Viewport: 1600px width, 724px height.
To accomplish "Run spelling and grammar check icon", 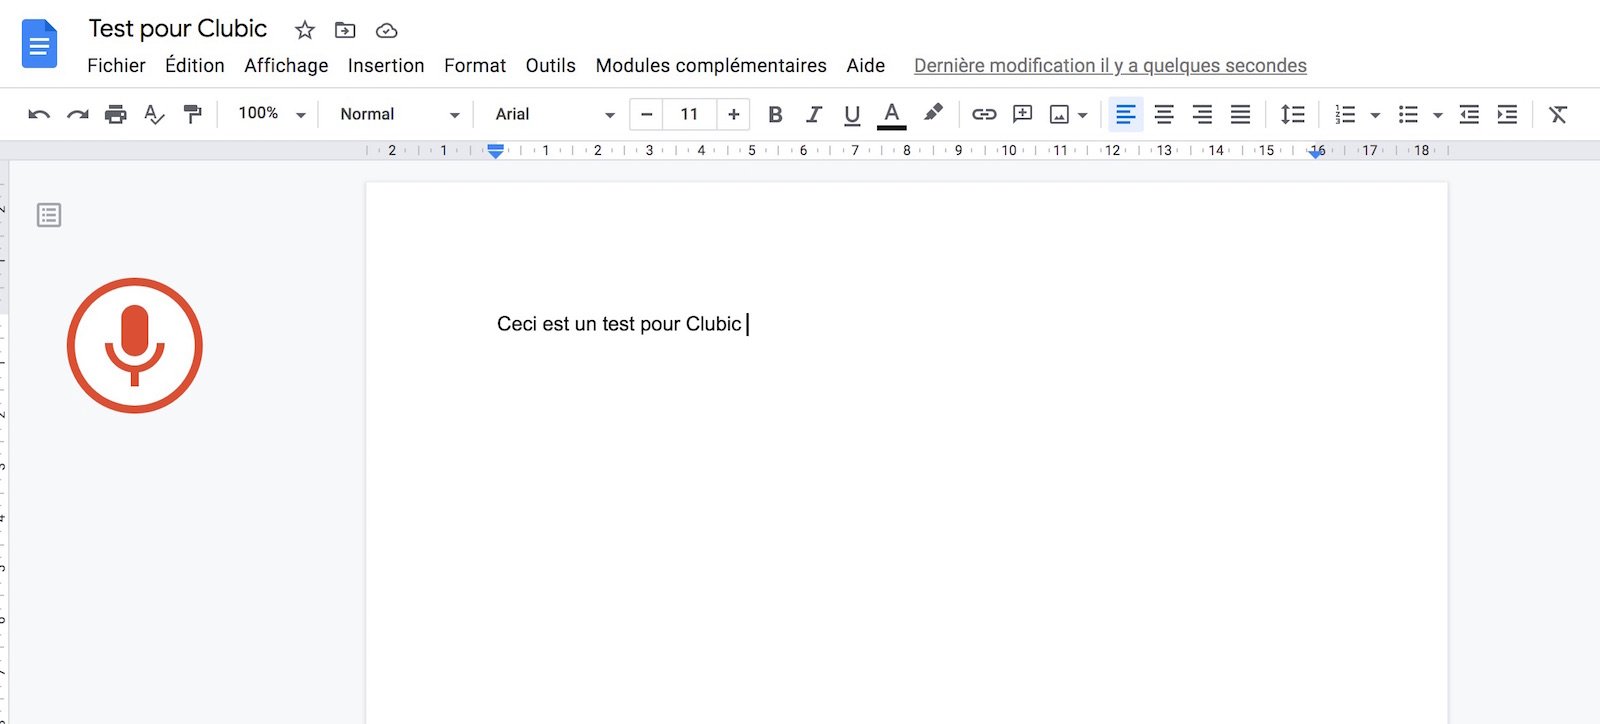I will (154, 114).
